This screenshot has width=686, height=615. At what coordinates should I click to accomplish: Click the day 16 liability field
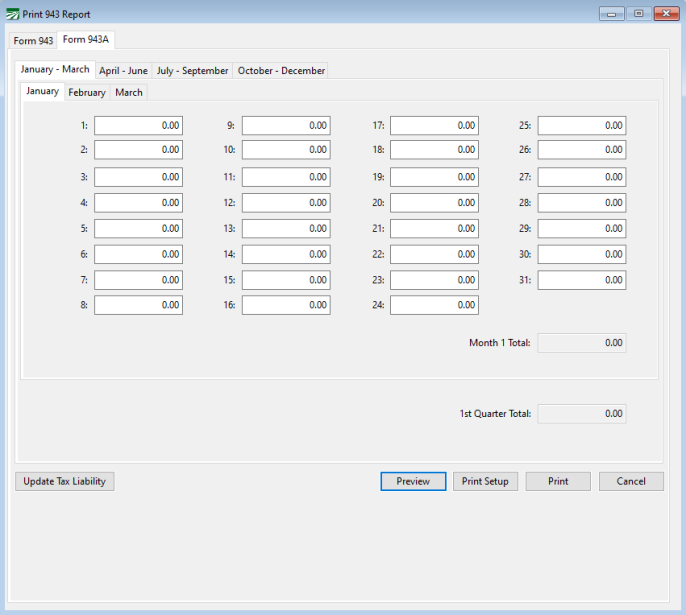point(286,305)
